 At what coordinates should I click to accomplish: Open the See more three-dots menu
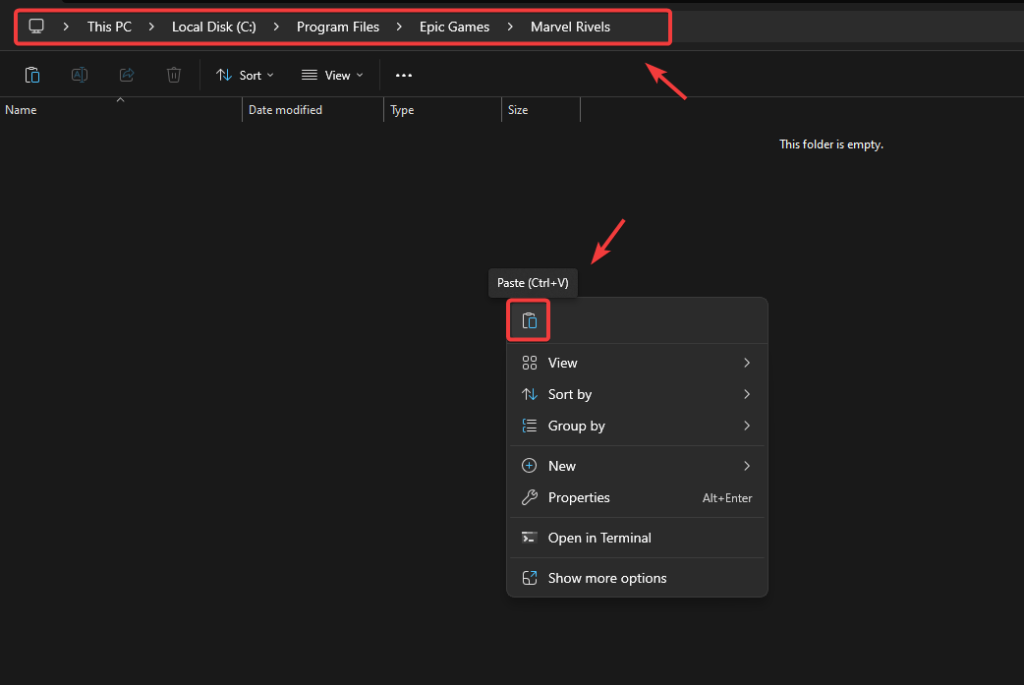click(404, 75)
